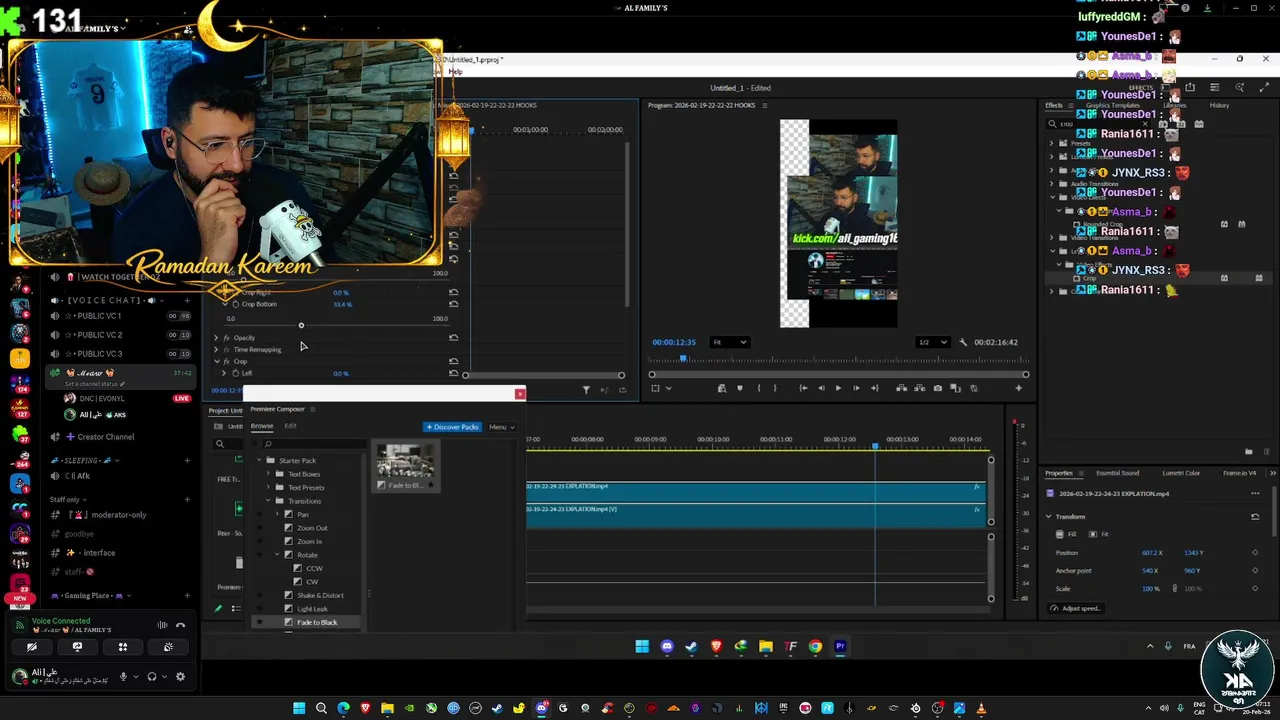Open the Lumetri Color tab
This screenshot has height=720, width=1280.
pos(1180,473)
